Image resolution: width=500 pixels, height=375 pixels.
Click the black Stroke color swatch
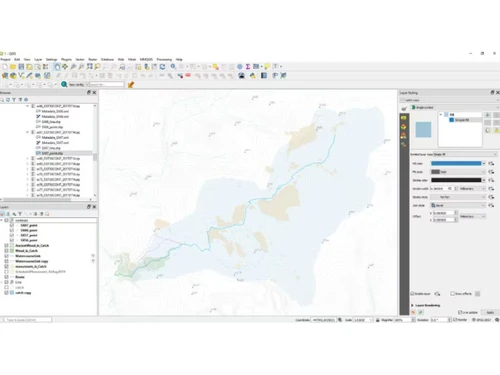[456, 180]
